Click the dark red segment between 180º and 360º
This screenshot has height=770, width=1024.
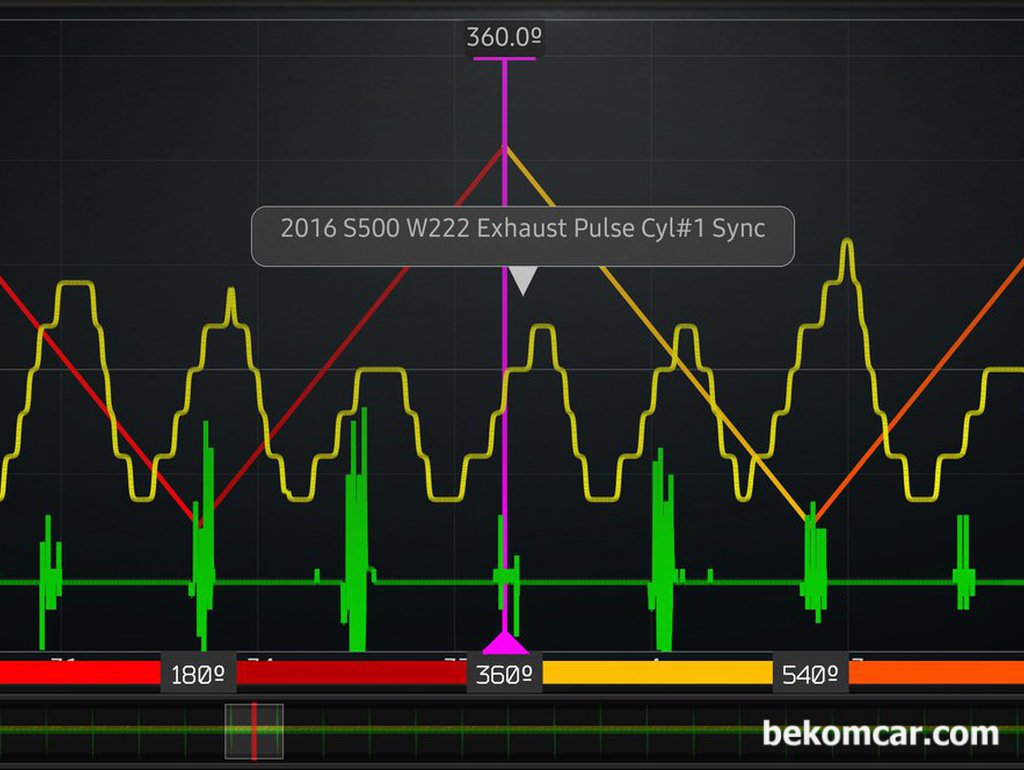tap(350, 674)
